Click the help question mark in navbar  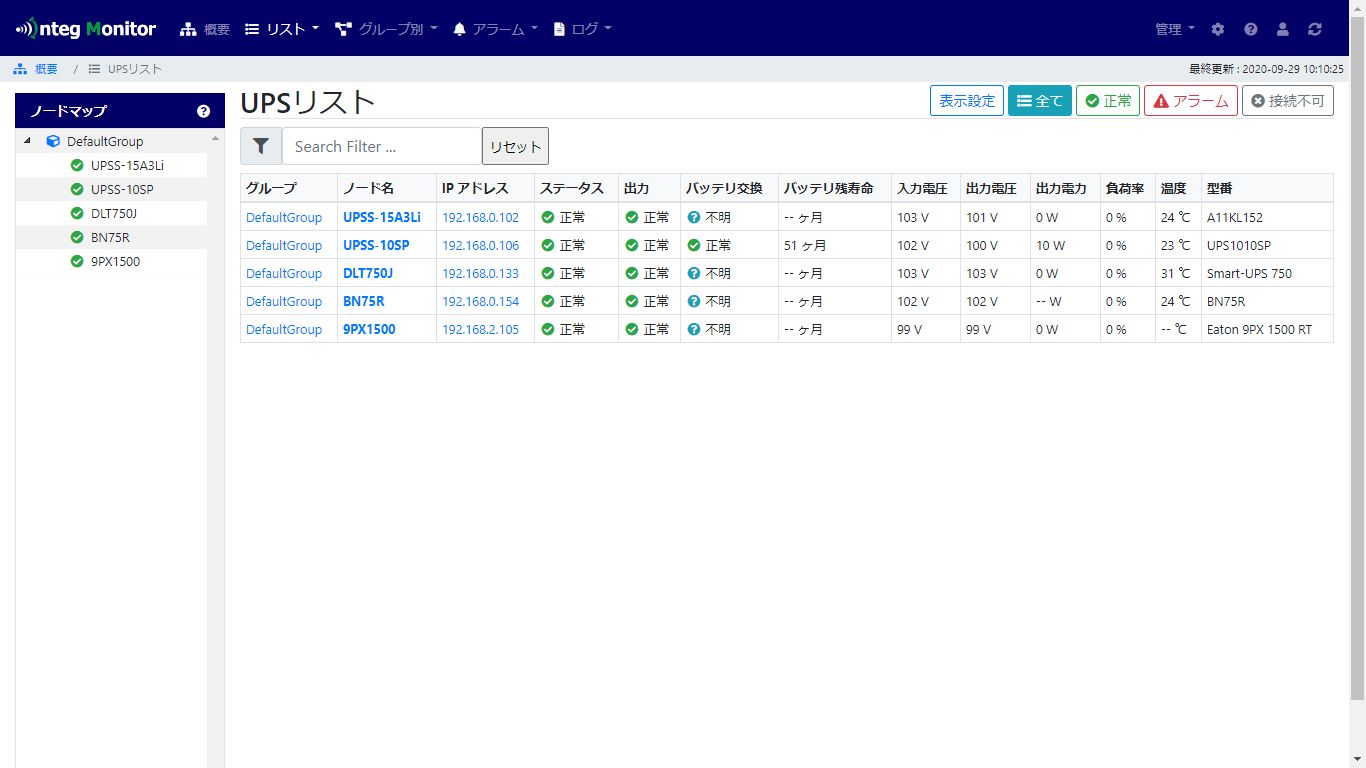point(1250,29)
